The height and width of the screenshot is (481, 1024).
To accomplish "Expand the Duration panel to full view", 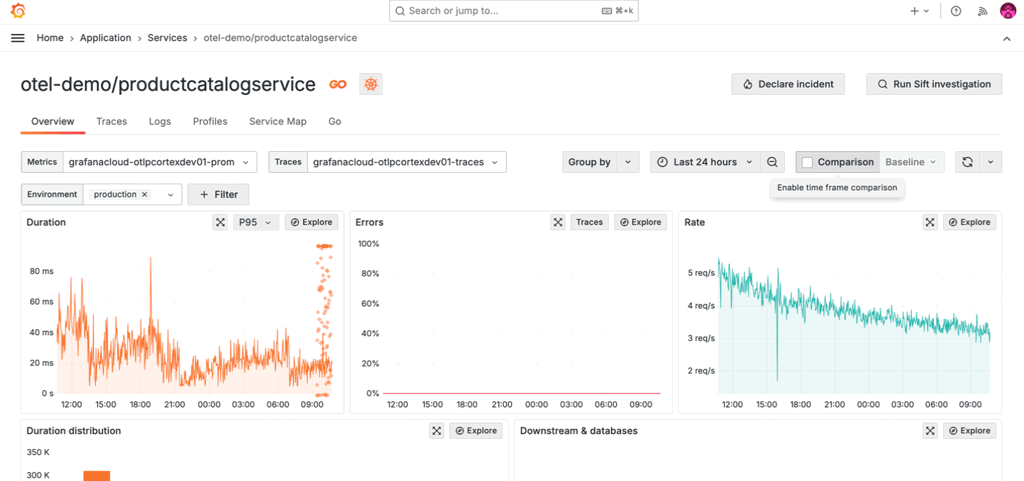I will point(221,222).
